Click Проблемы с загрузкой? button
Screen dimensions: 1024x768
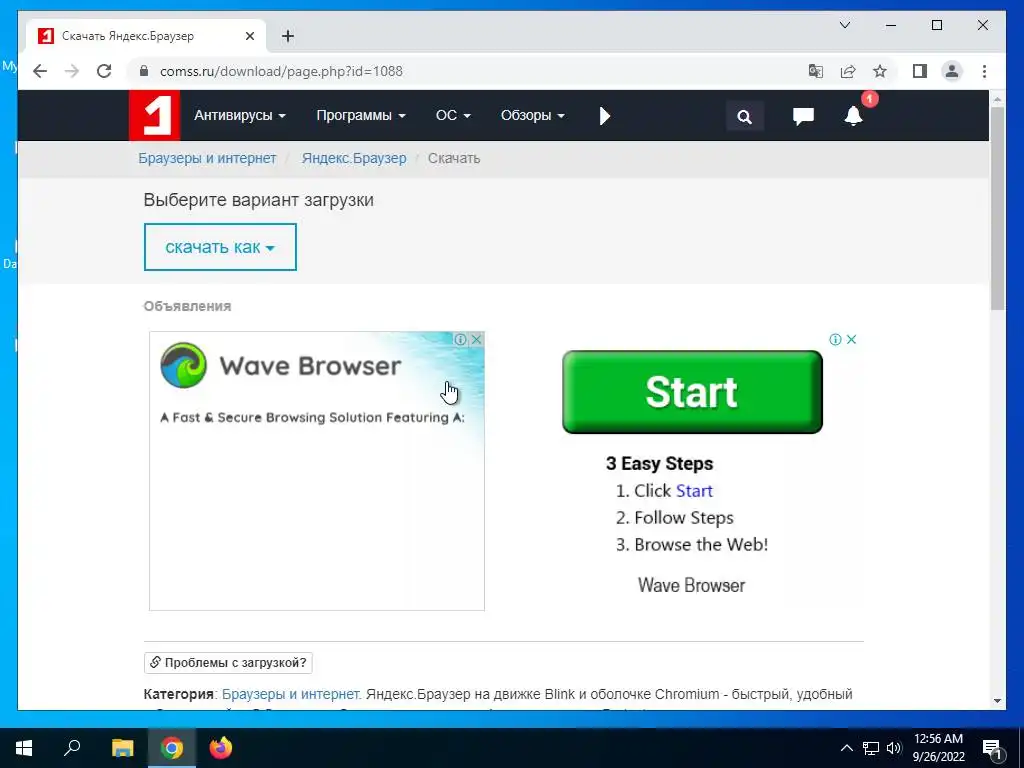point(228,663)
